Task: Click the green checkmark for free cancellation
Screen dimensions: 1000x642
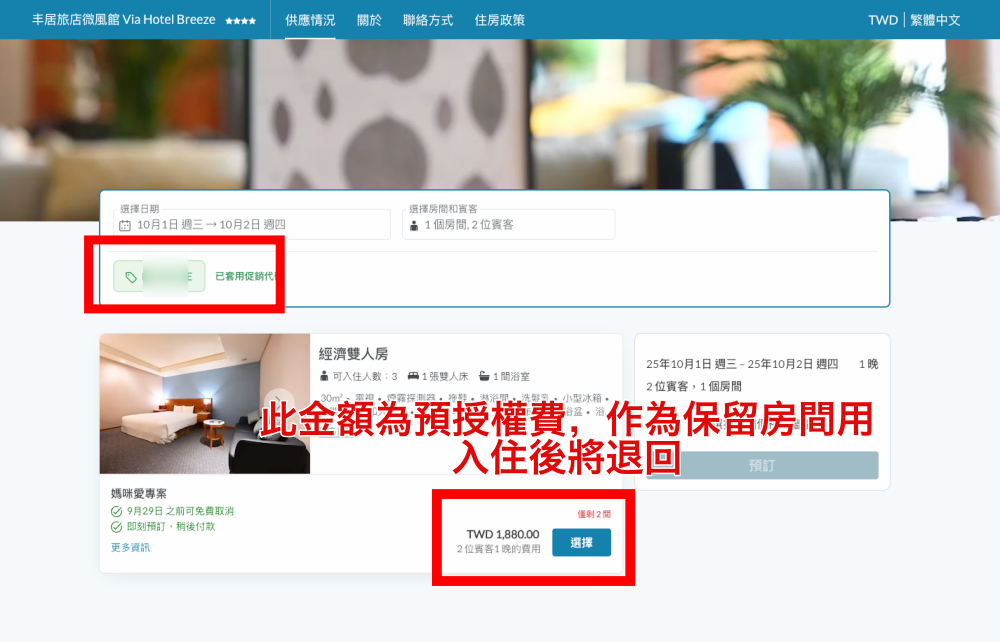Action: [117, 512]
